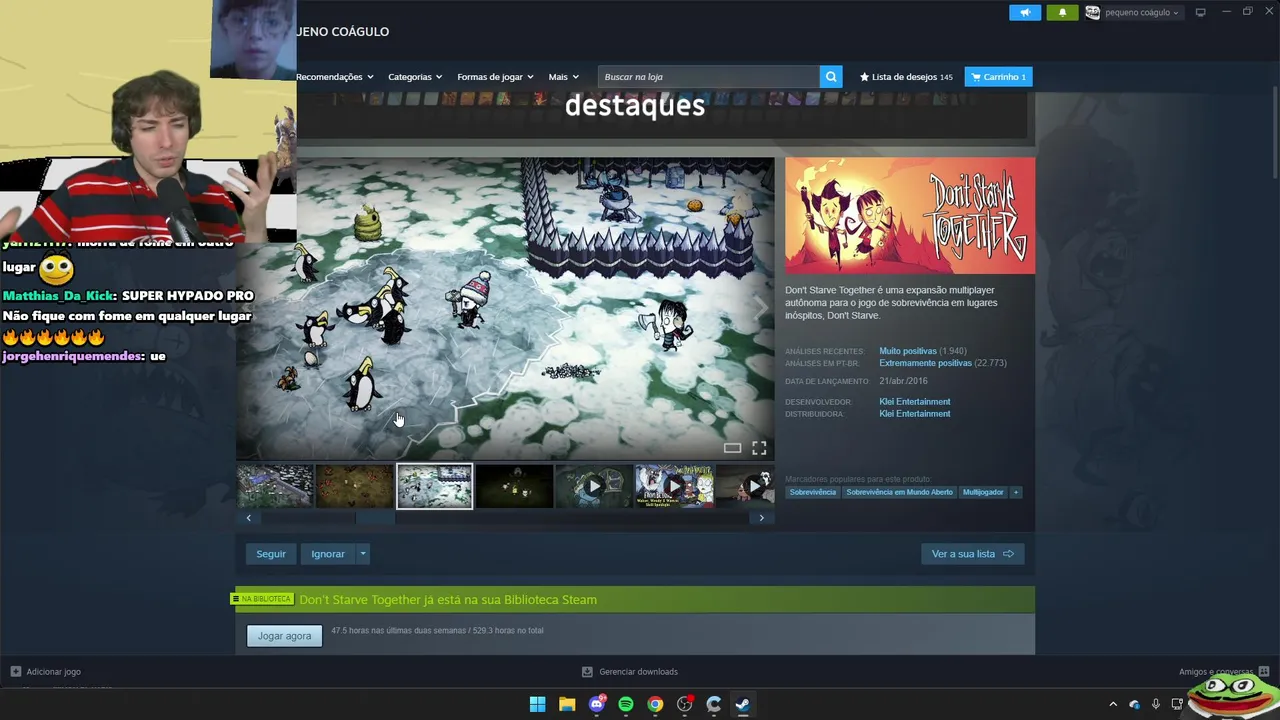Click the Jogar agora button
1280x720 pixels.
(x=285, y=636)
